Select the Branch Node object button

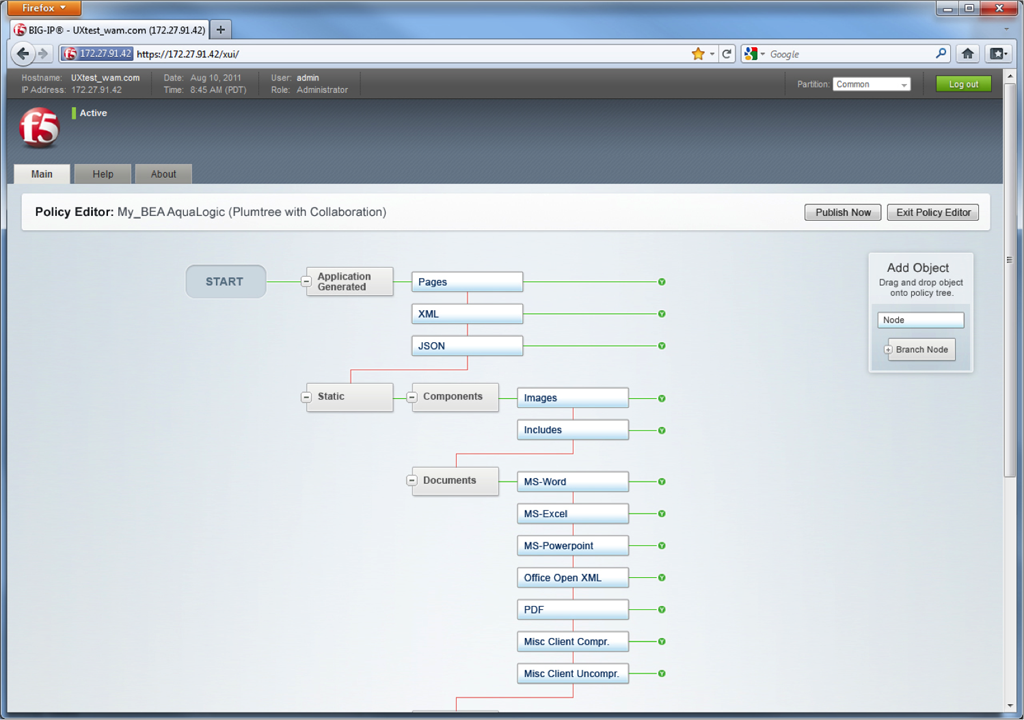pyautogui.click(x=921, y=350)
